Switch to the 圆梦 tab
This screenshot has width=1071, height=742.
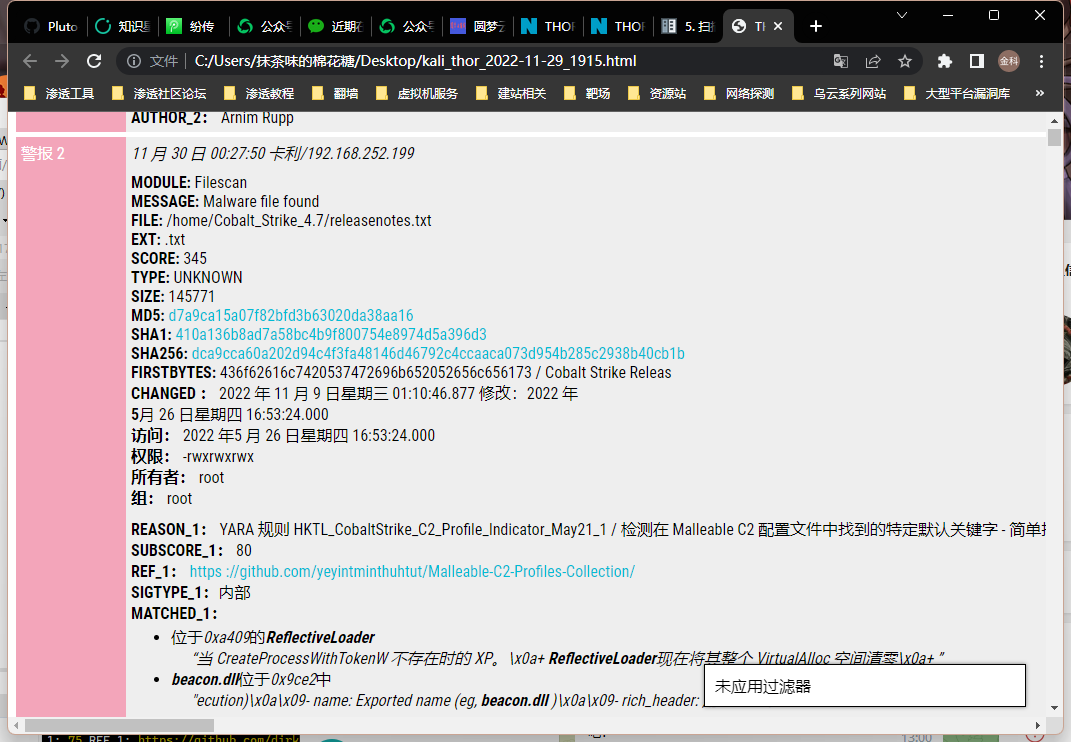[478, 26]
